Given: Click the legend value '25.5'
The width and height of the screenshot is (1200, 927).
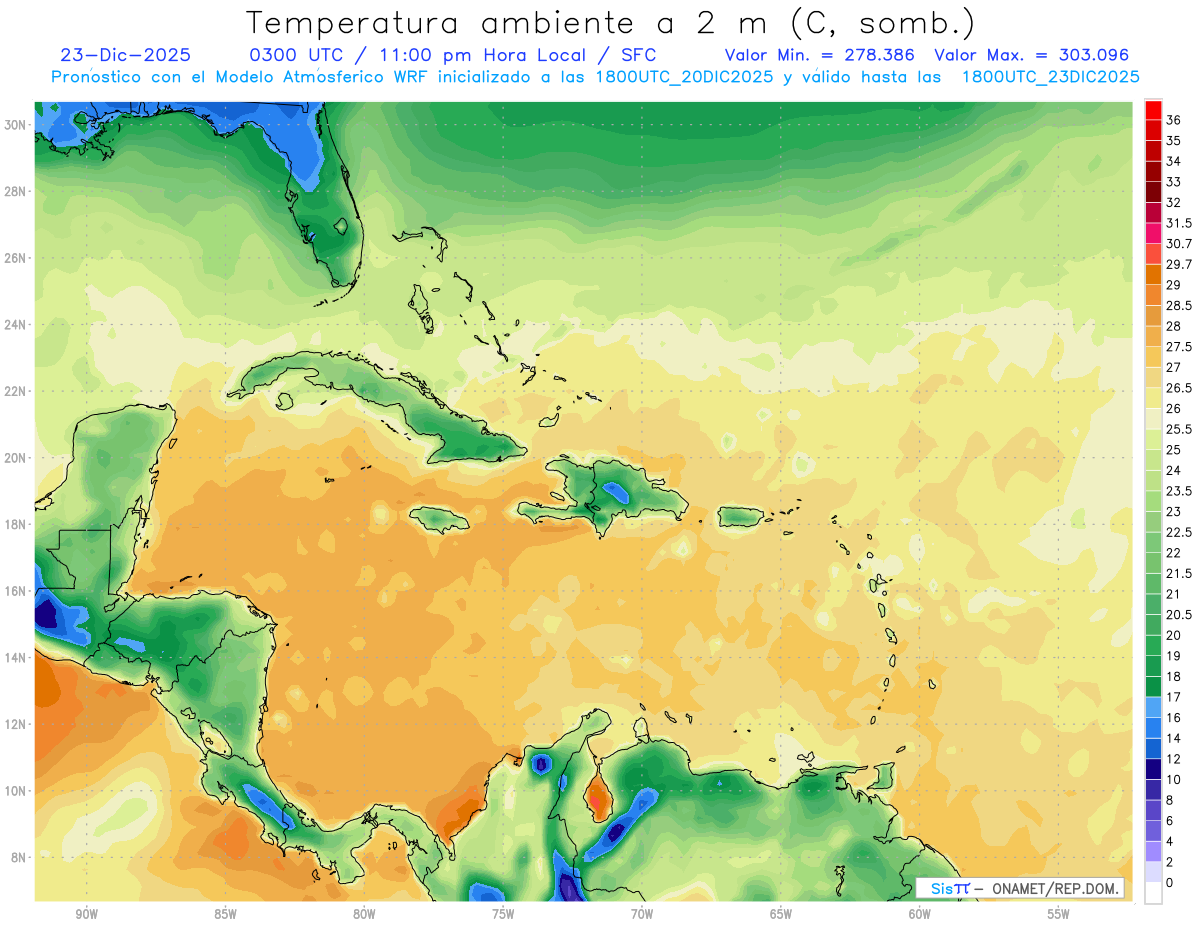Looking at the screenshot, I should (x=1179, y=430).
